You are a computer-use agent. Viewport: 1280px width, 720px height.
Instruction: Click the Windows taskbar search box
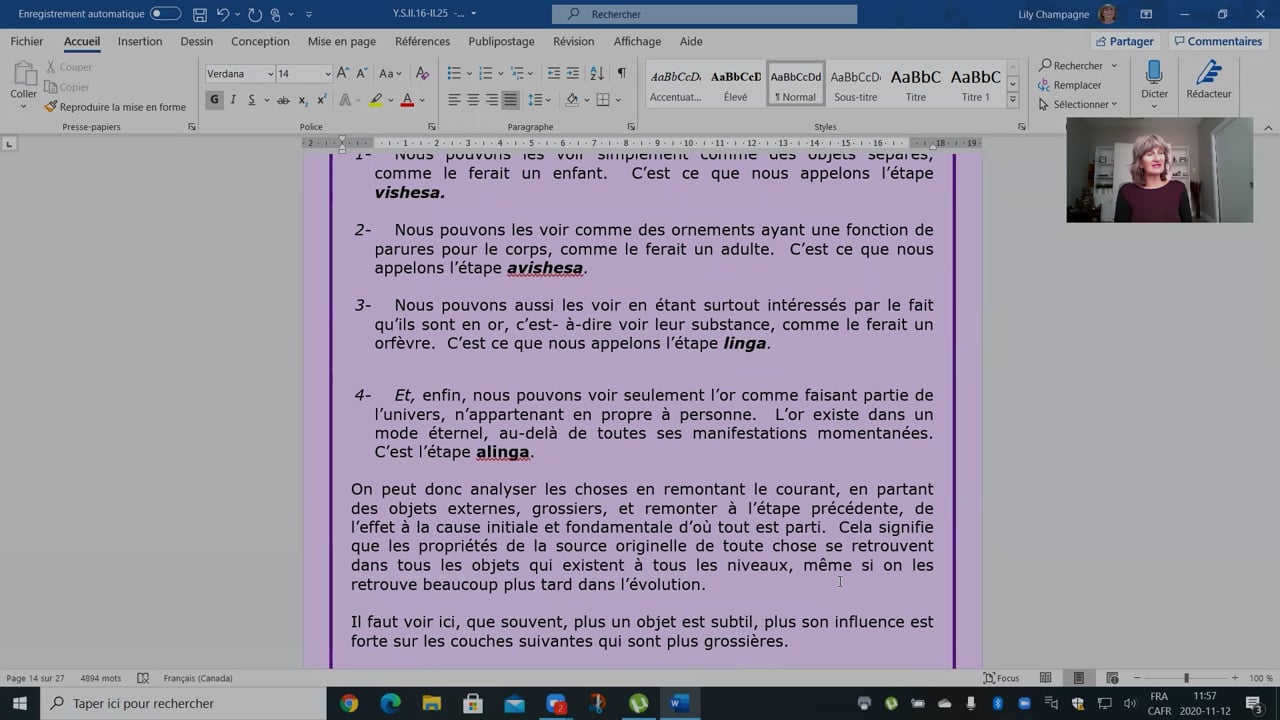point(183,703)
